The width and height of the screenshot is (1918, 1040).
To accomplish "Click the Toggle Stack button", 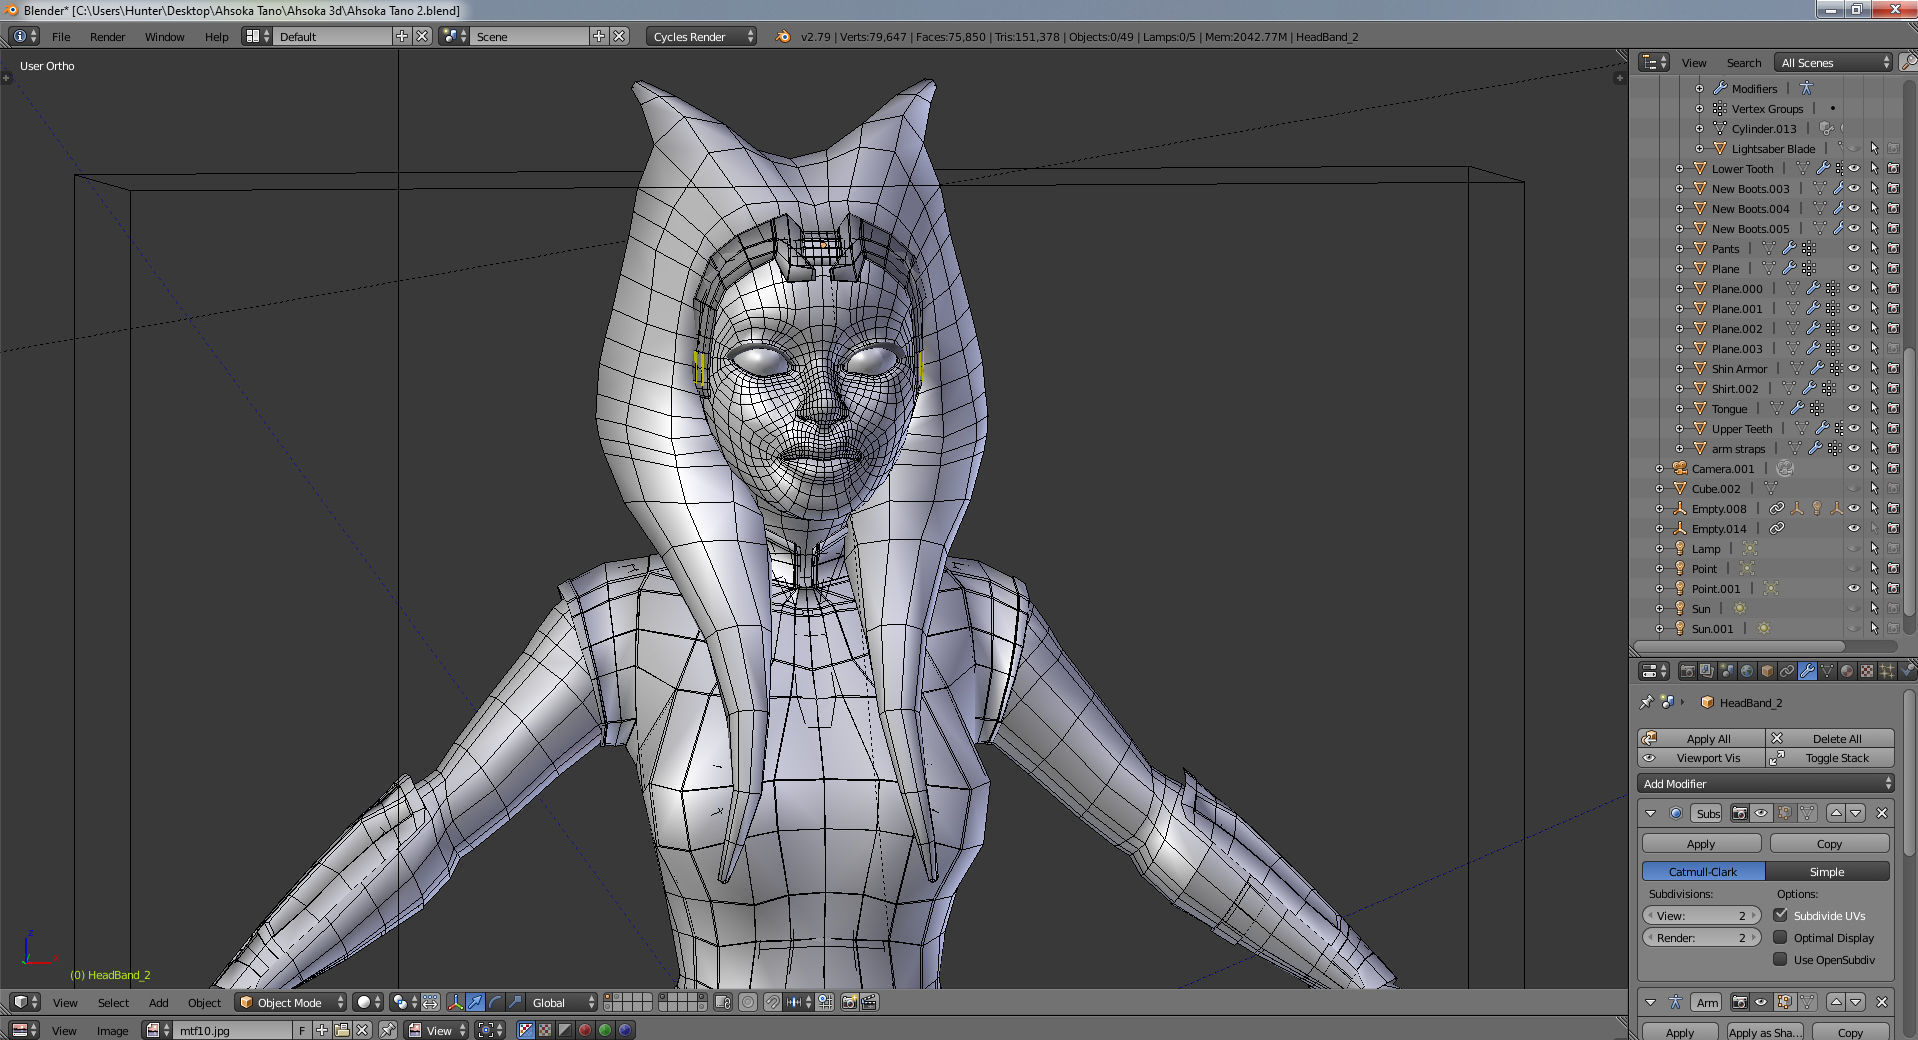I will point(1830,757).
